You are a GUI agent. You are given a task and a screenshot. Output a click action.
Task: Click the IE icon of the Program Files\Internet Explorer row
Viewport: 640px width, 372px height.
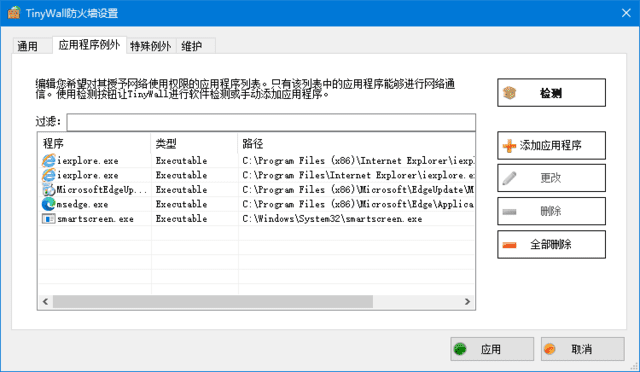coord(49,175)
